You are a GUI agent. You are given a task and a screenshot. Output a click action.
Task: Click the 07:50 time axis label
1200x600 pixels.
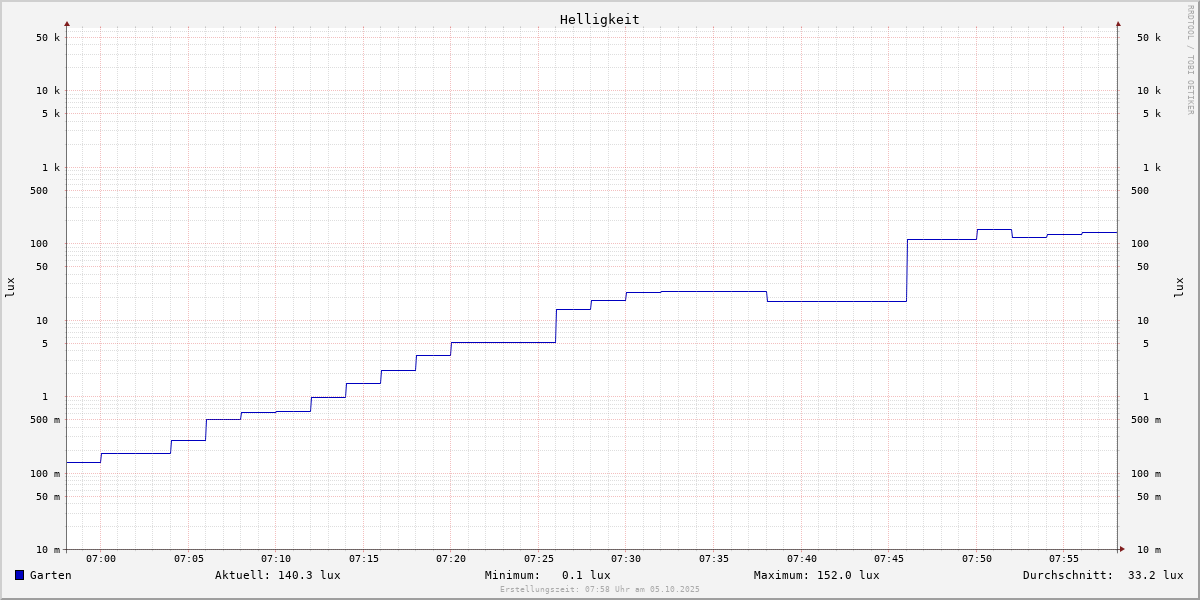[x=977, y=559]
